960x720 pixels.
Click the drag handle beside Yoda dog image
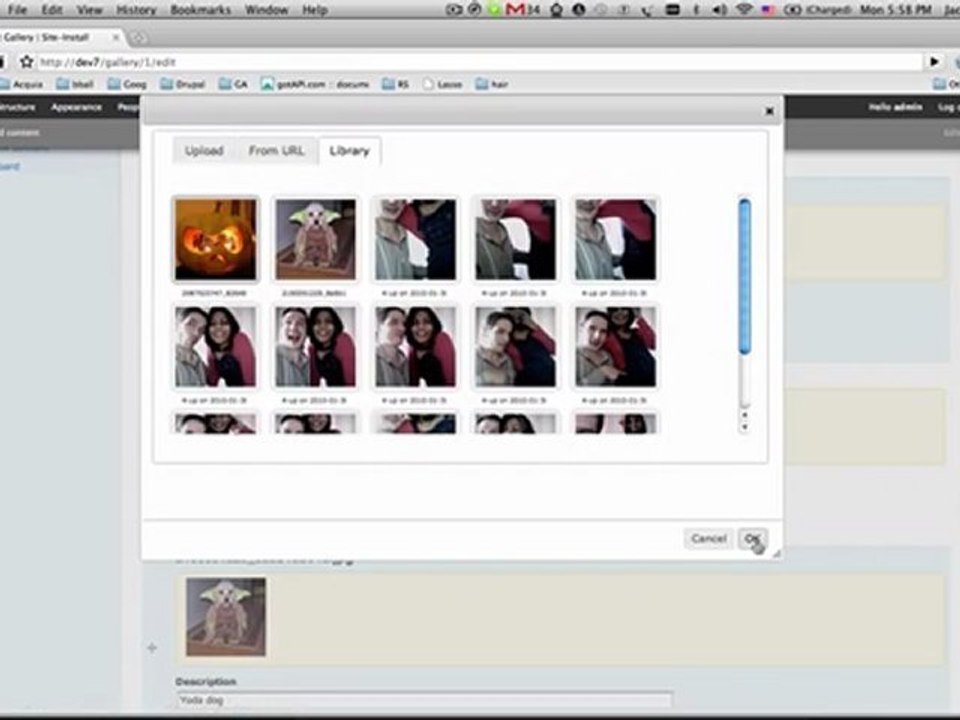tap(152, 647)
